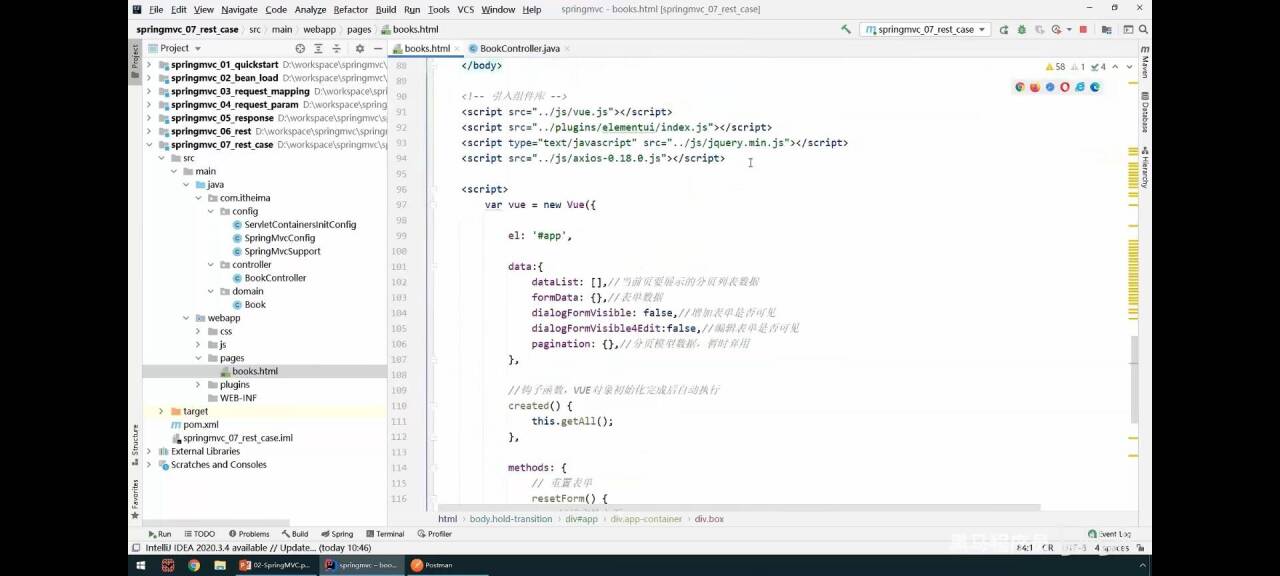
Task: Open the springmvc_07_rest_case run configuration dropdown
Action: tap(926, 30)
